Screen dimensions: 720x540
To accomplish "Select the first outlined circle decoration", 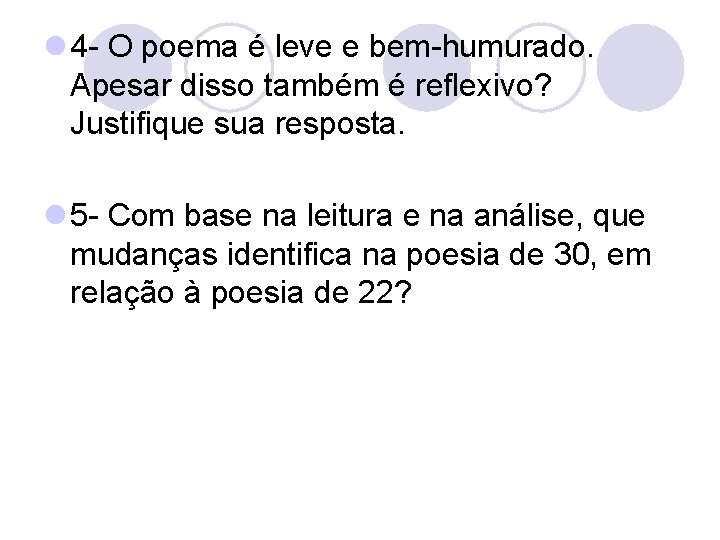I will coord(229,68).
